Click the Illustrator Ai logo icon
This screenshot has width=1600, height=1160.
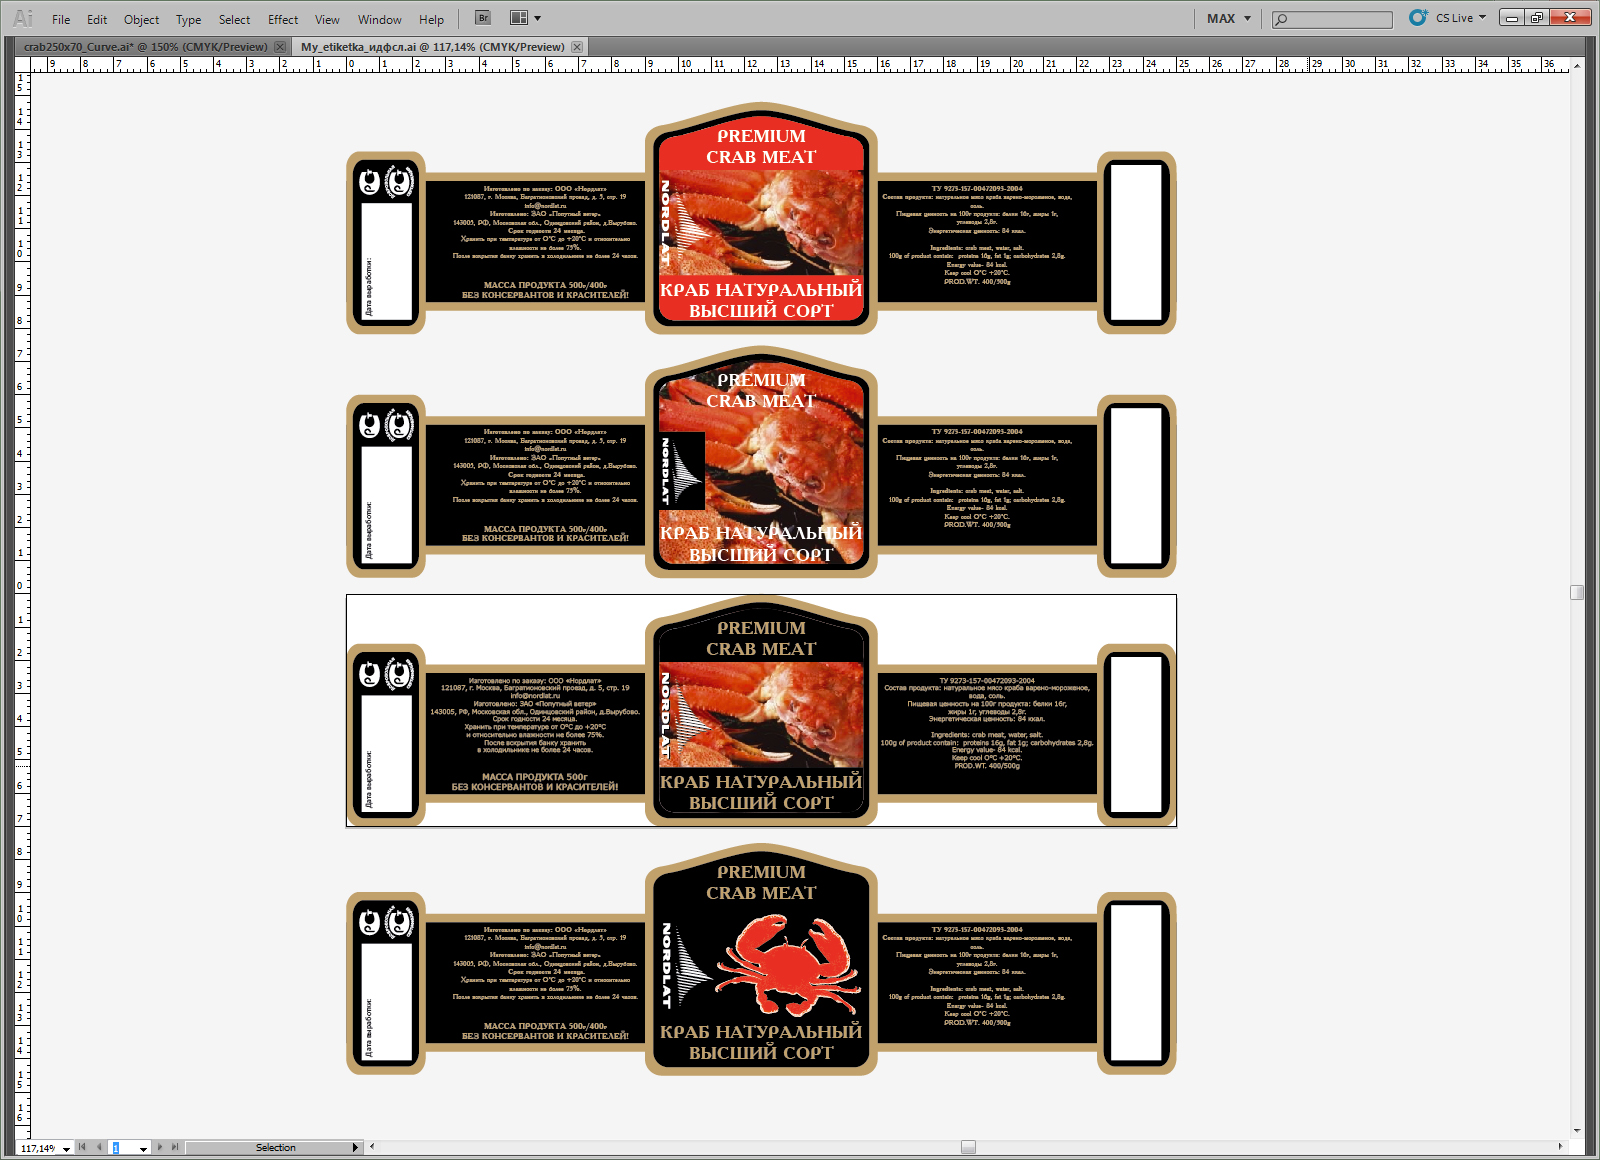coord(22,18)
